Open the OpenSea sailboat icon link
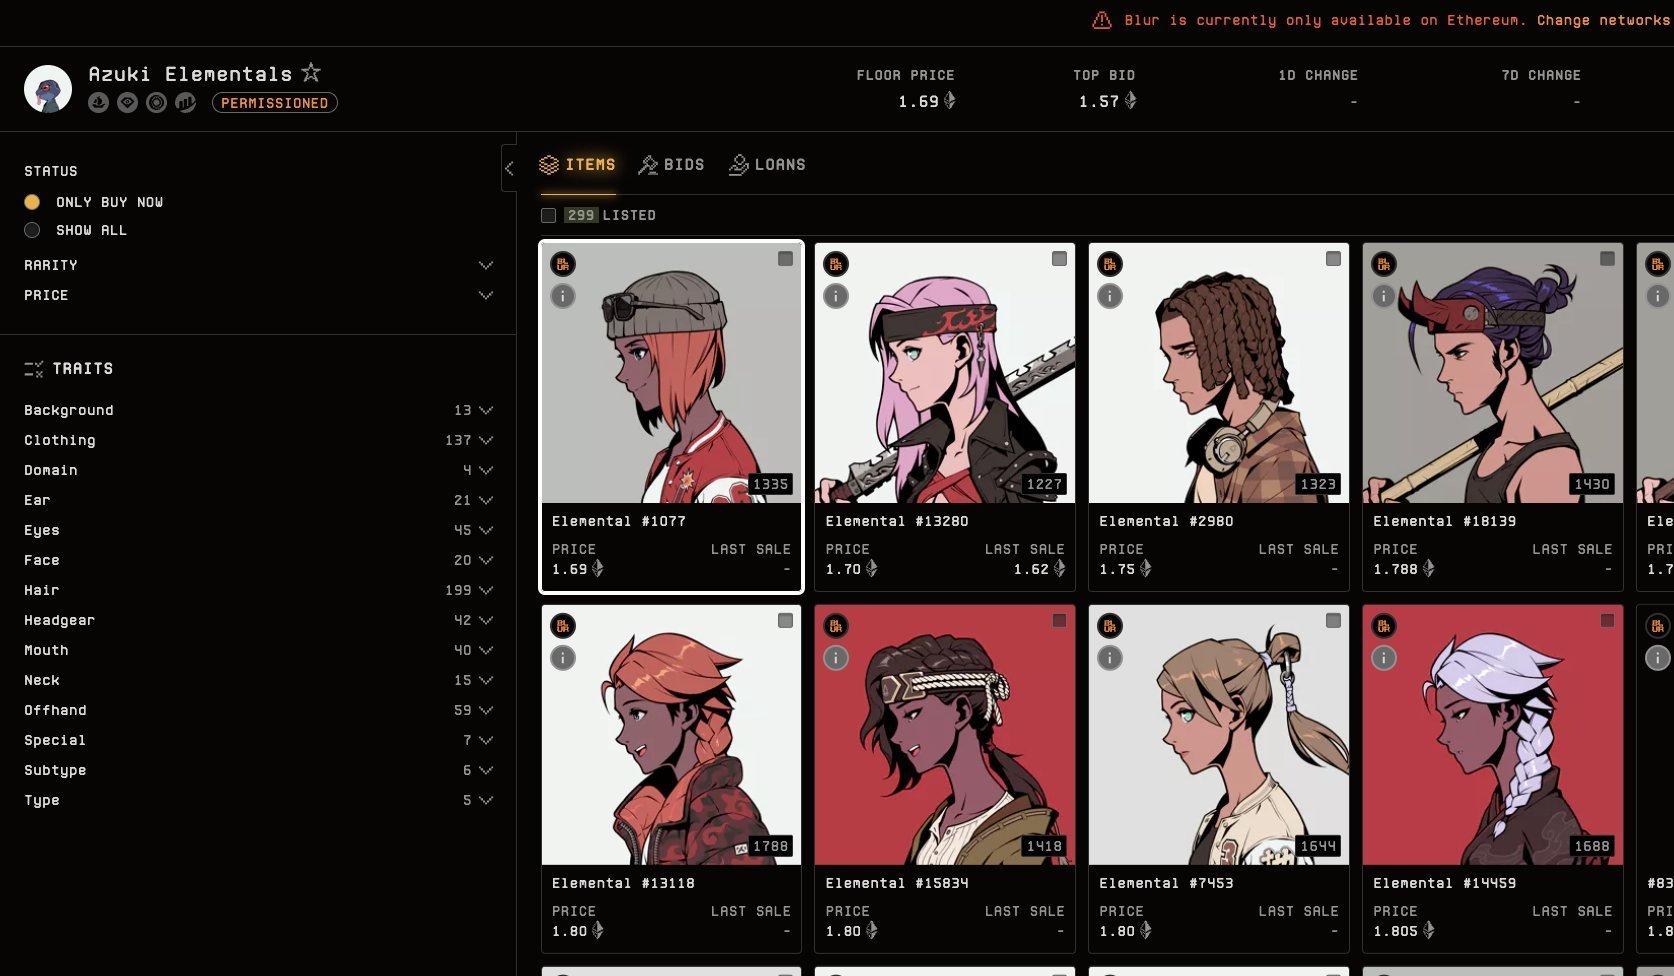The width and height of the screenshot is (1674, 976). click(x=98, y=102)
